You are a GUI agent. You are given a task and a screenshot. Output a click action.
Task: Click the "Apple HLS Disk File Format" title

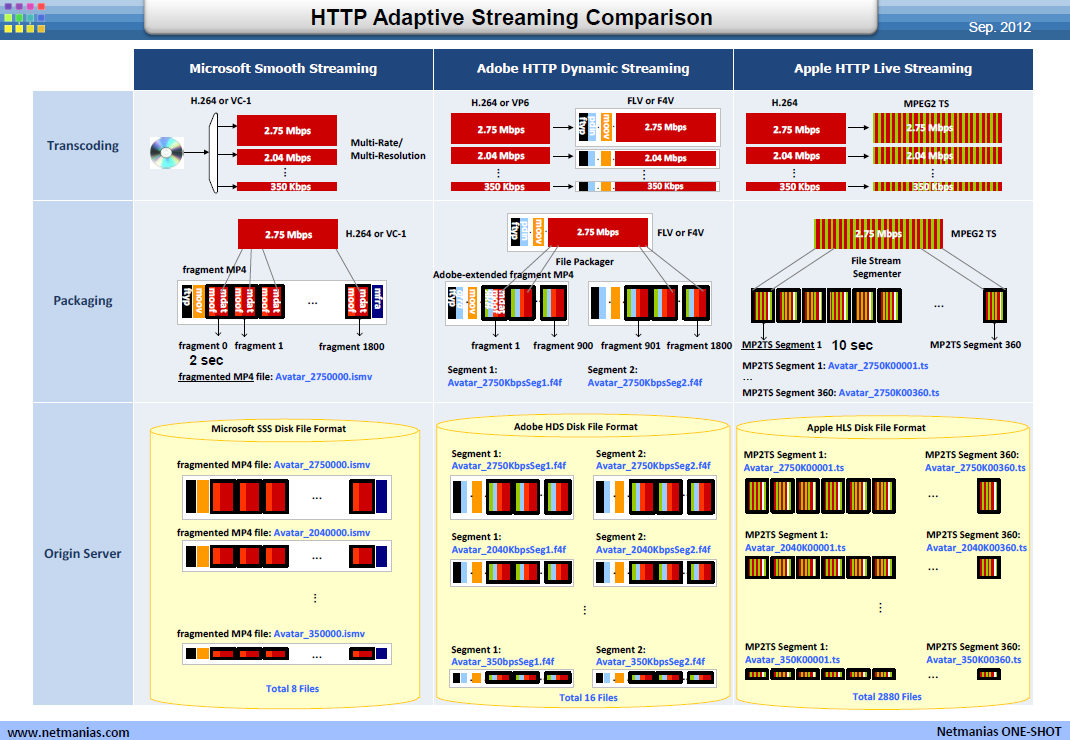coord(866,428)
